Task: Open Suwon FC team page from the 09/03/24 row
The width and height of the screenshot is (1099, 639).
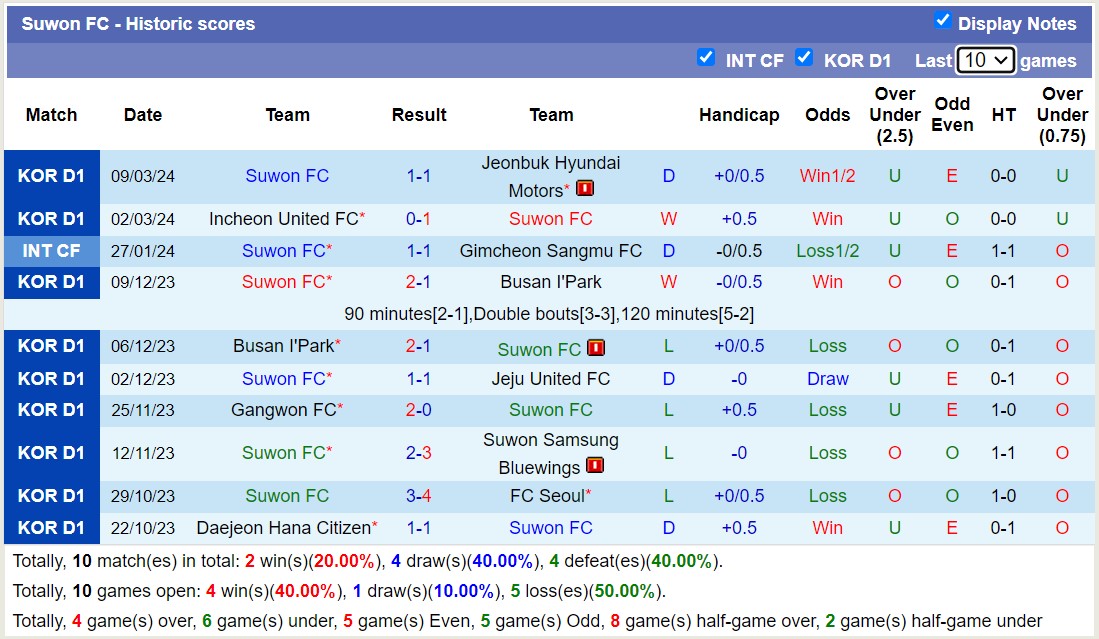Action: (x=287, y=175)
